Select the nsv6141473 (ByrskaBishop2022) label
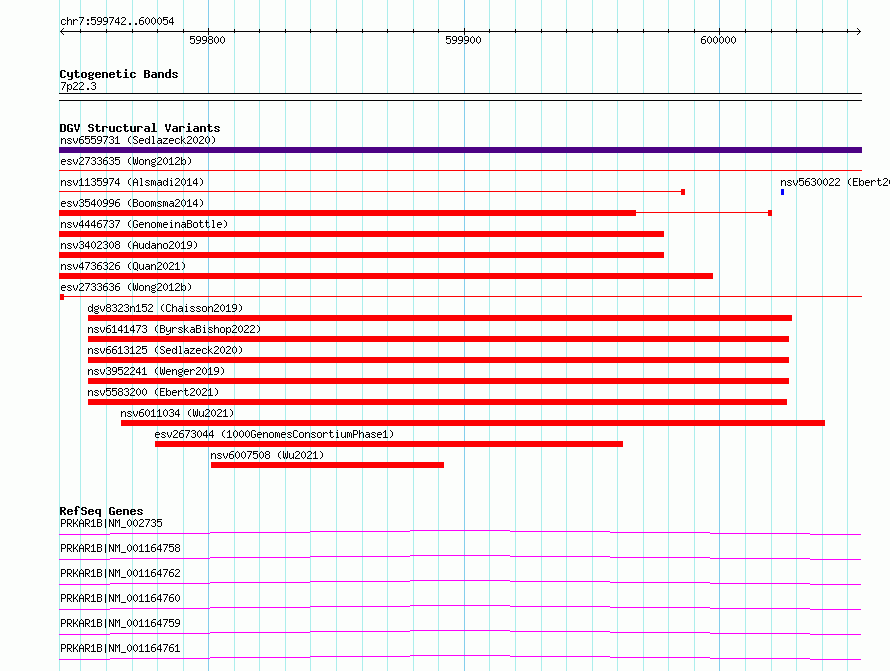This screenshot has height=671, width=890. [x=174, y=329]
